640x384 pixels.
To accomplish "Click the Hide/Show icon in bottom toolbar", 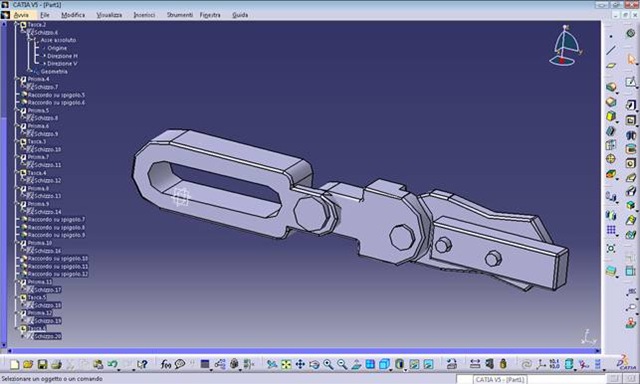I will [414, 364].
